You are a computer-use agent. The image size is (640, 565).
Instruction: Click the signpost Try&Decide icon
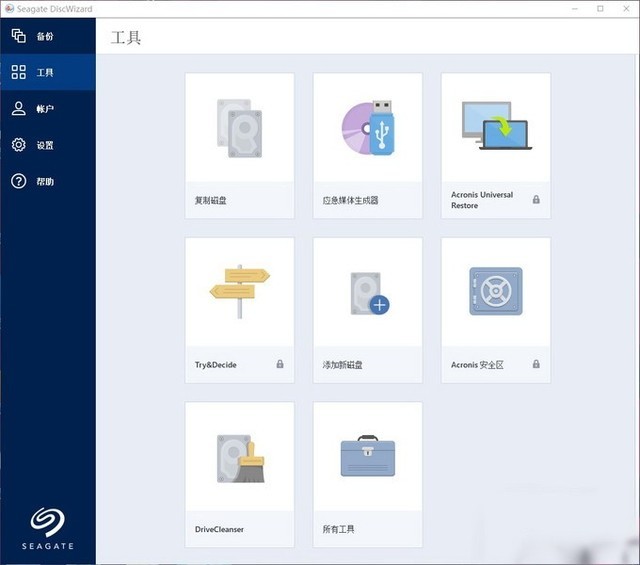click(240, 291)
